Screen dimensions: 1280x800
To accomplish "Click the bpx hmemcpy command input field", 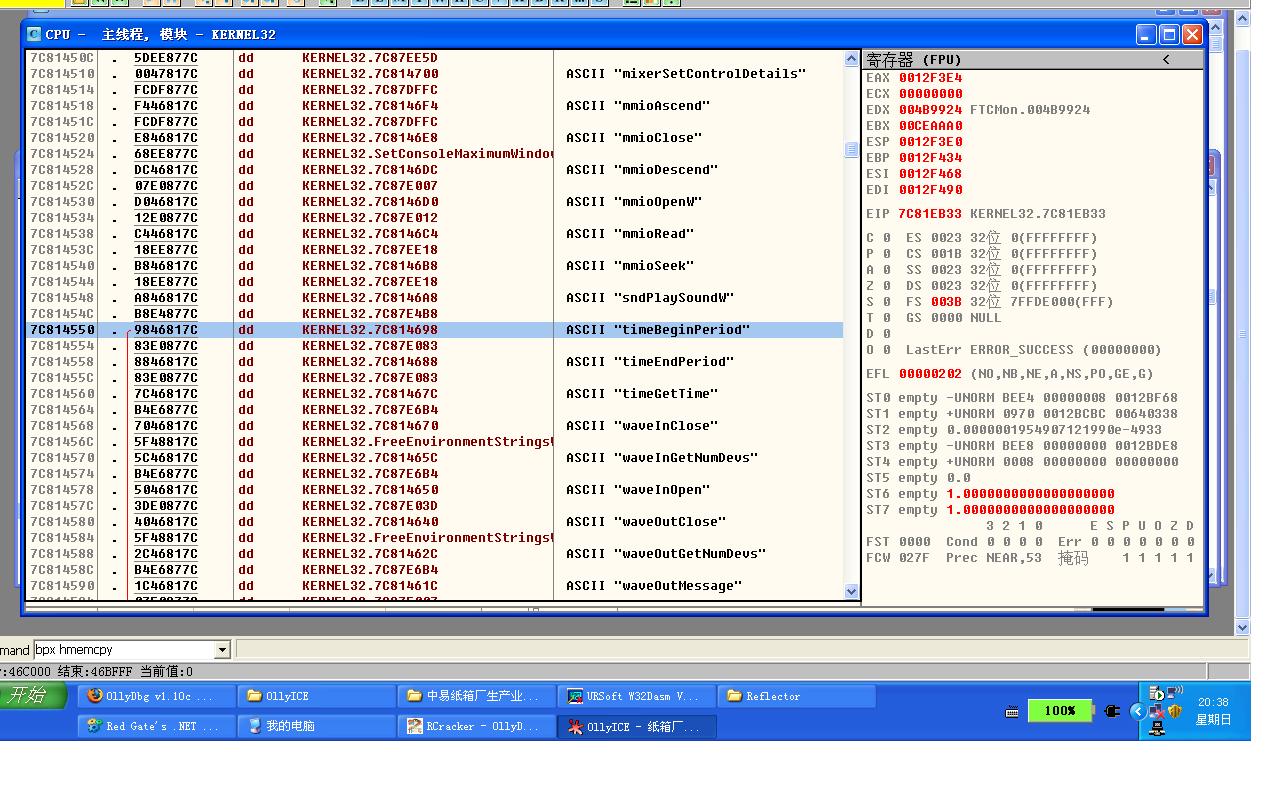I will click(x=125, y=650).
